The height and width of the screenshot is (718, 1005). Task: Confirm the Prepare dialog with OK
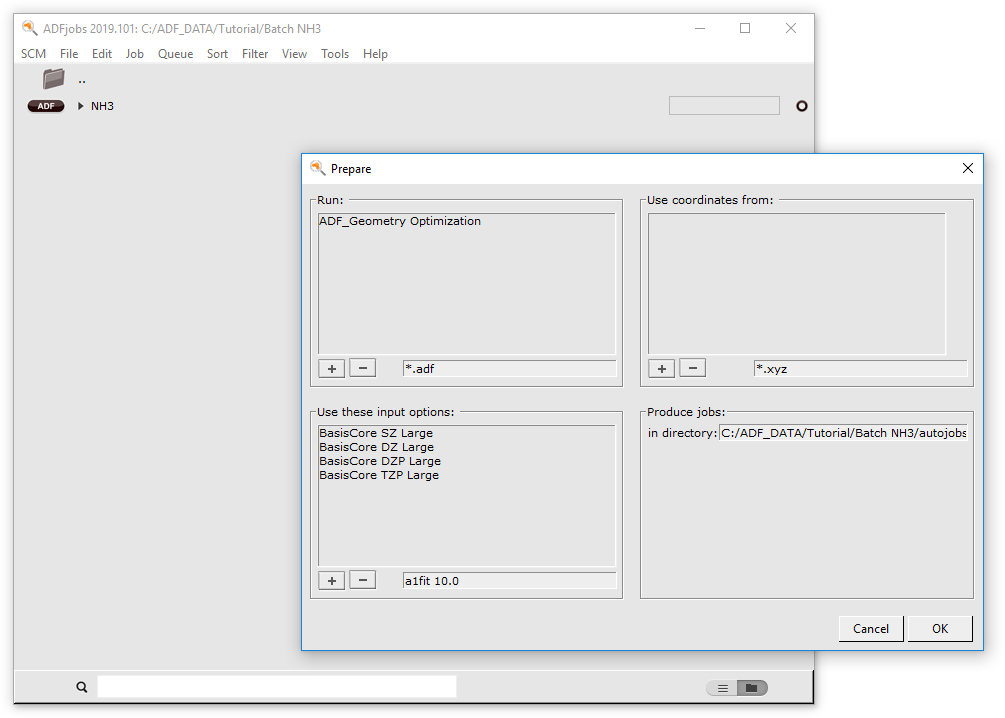point(939,628)
